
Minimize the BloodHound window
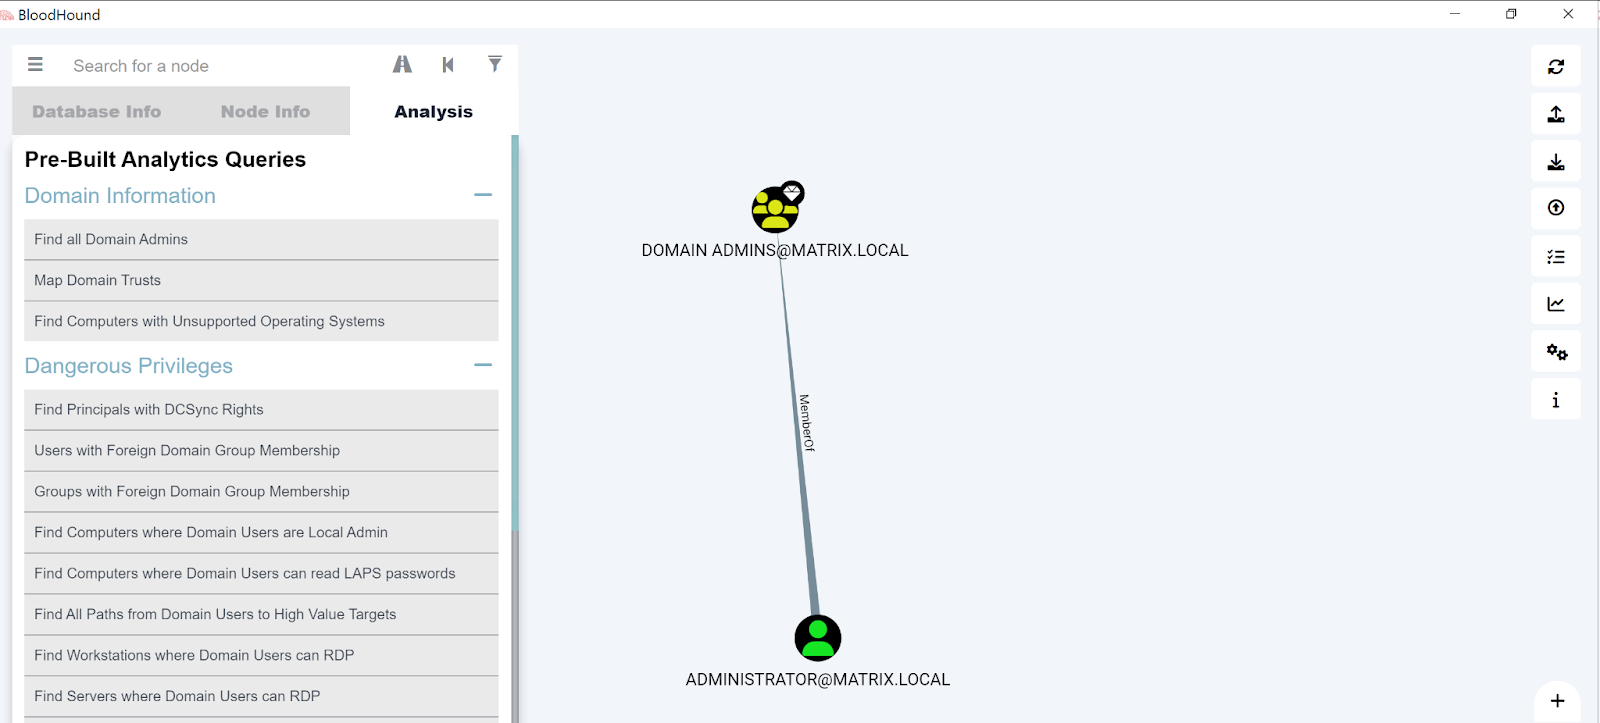[x=1455, y=14]
